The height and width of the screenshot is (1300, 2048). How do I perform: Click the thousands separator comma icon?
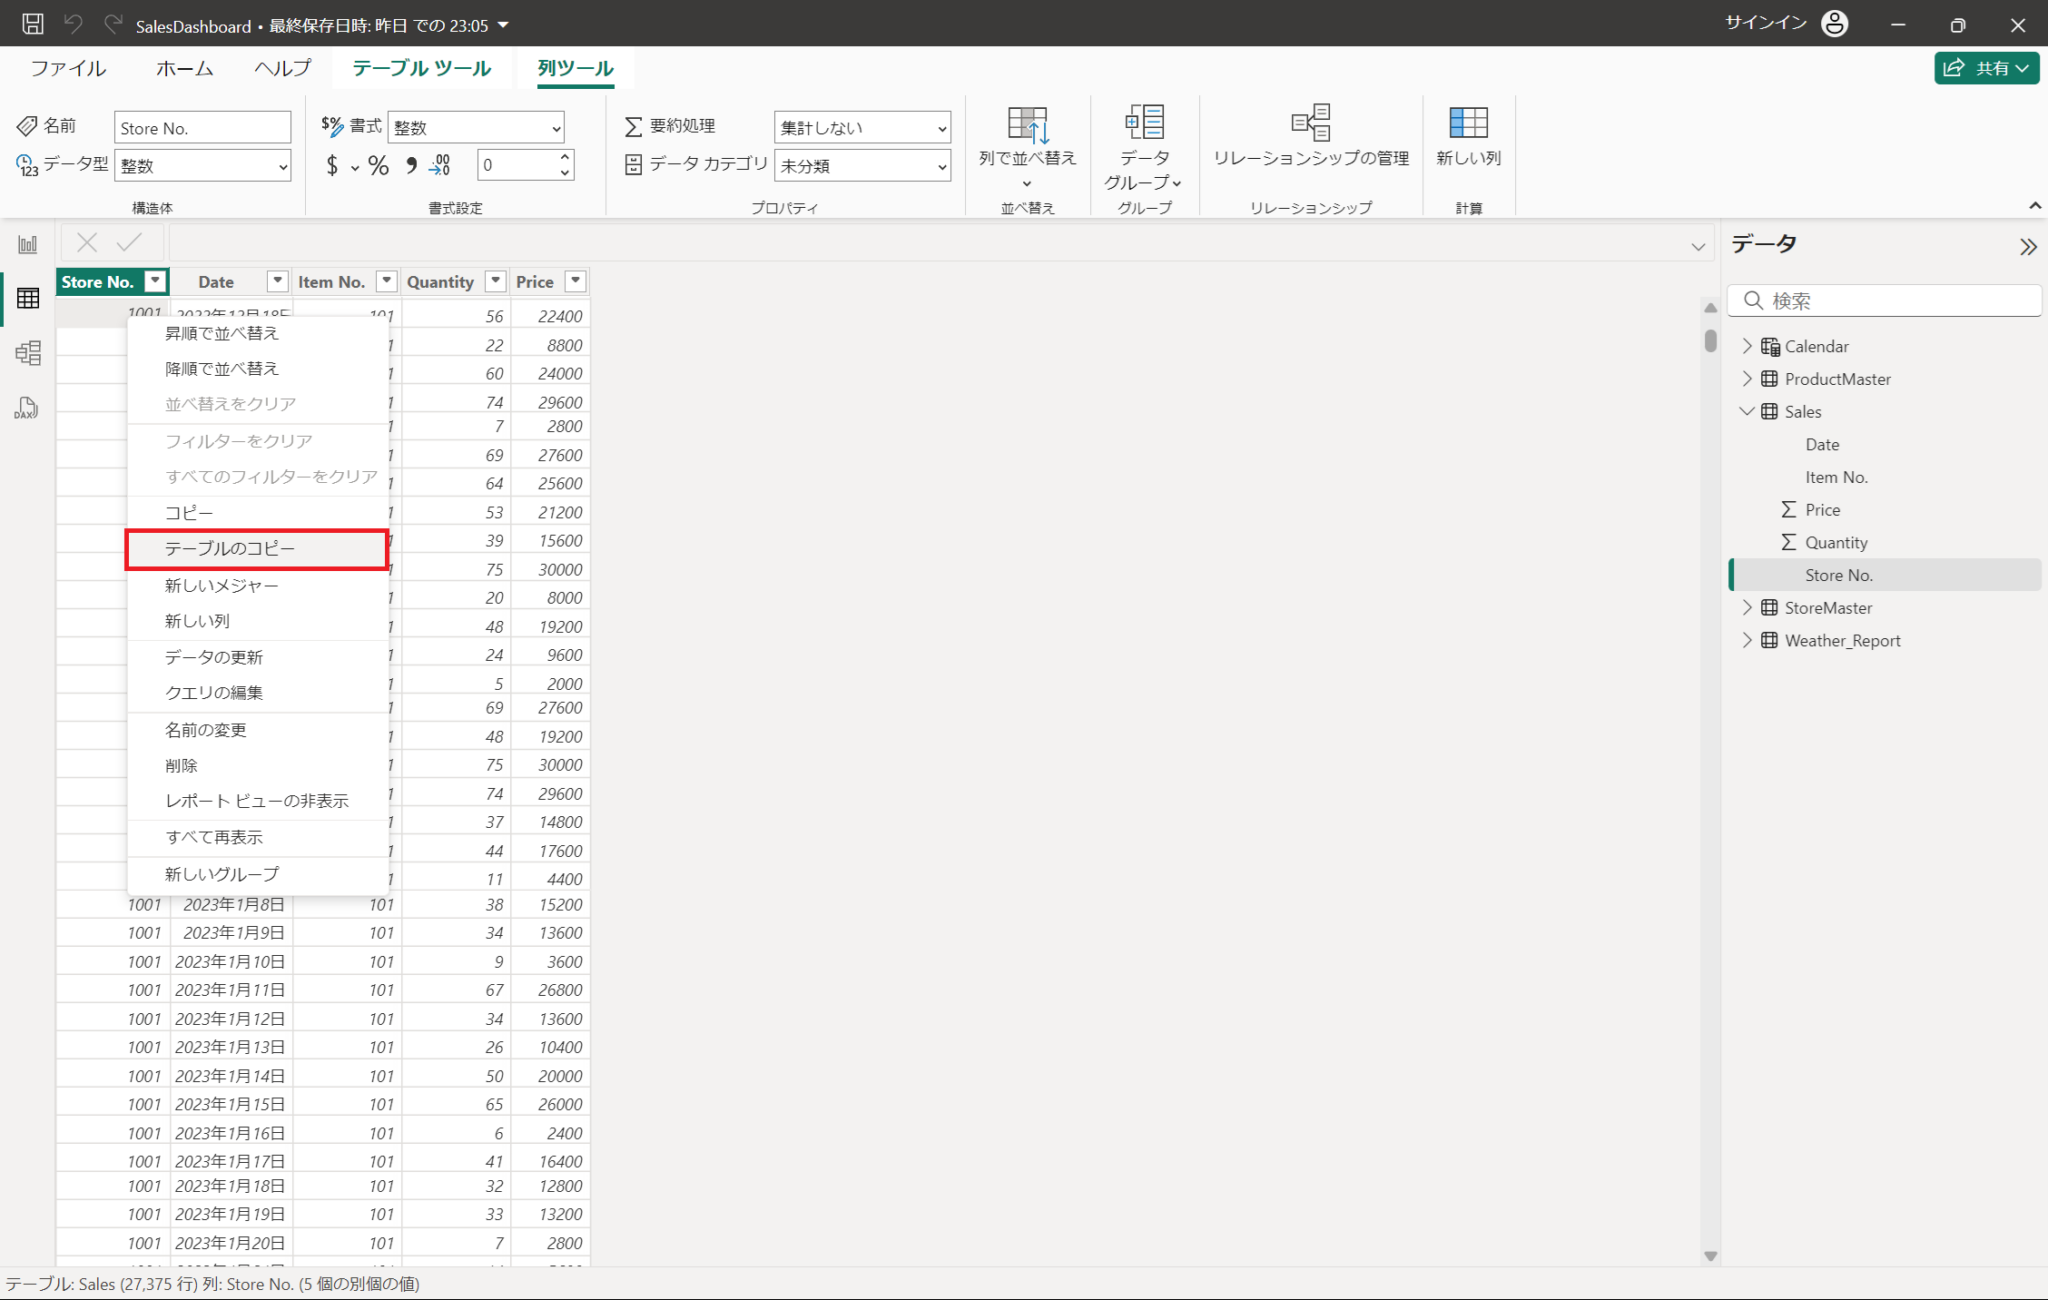tap(411, 166)
